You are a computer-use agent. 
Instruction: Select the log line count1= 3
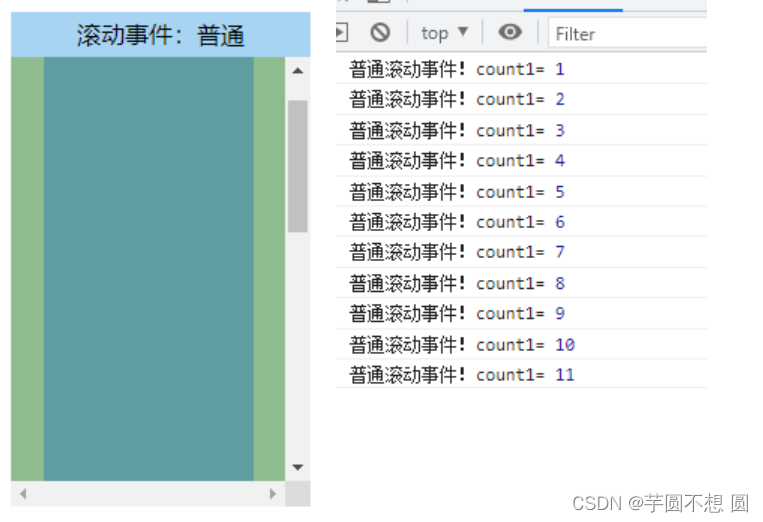(x=521, y=130)
